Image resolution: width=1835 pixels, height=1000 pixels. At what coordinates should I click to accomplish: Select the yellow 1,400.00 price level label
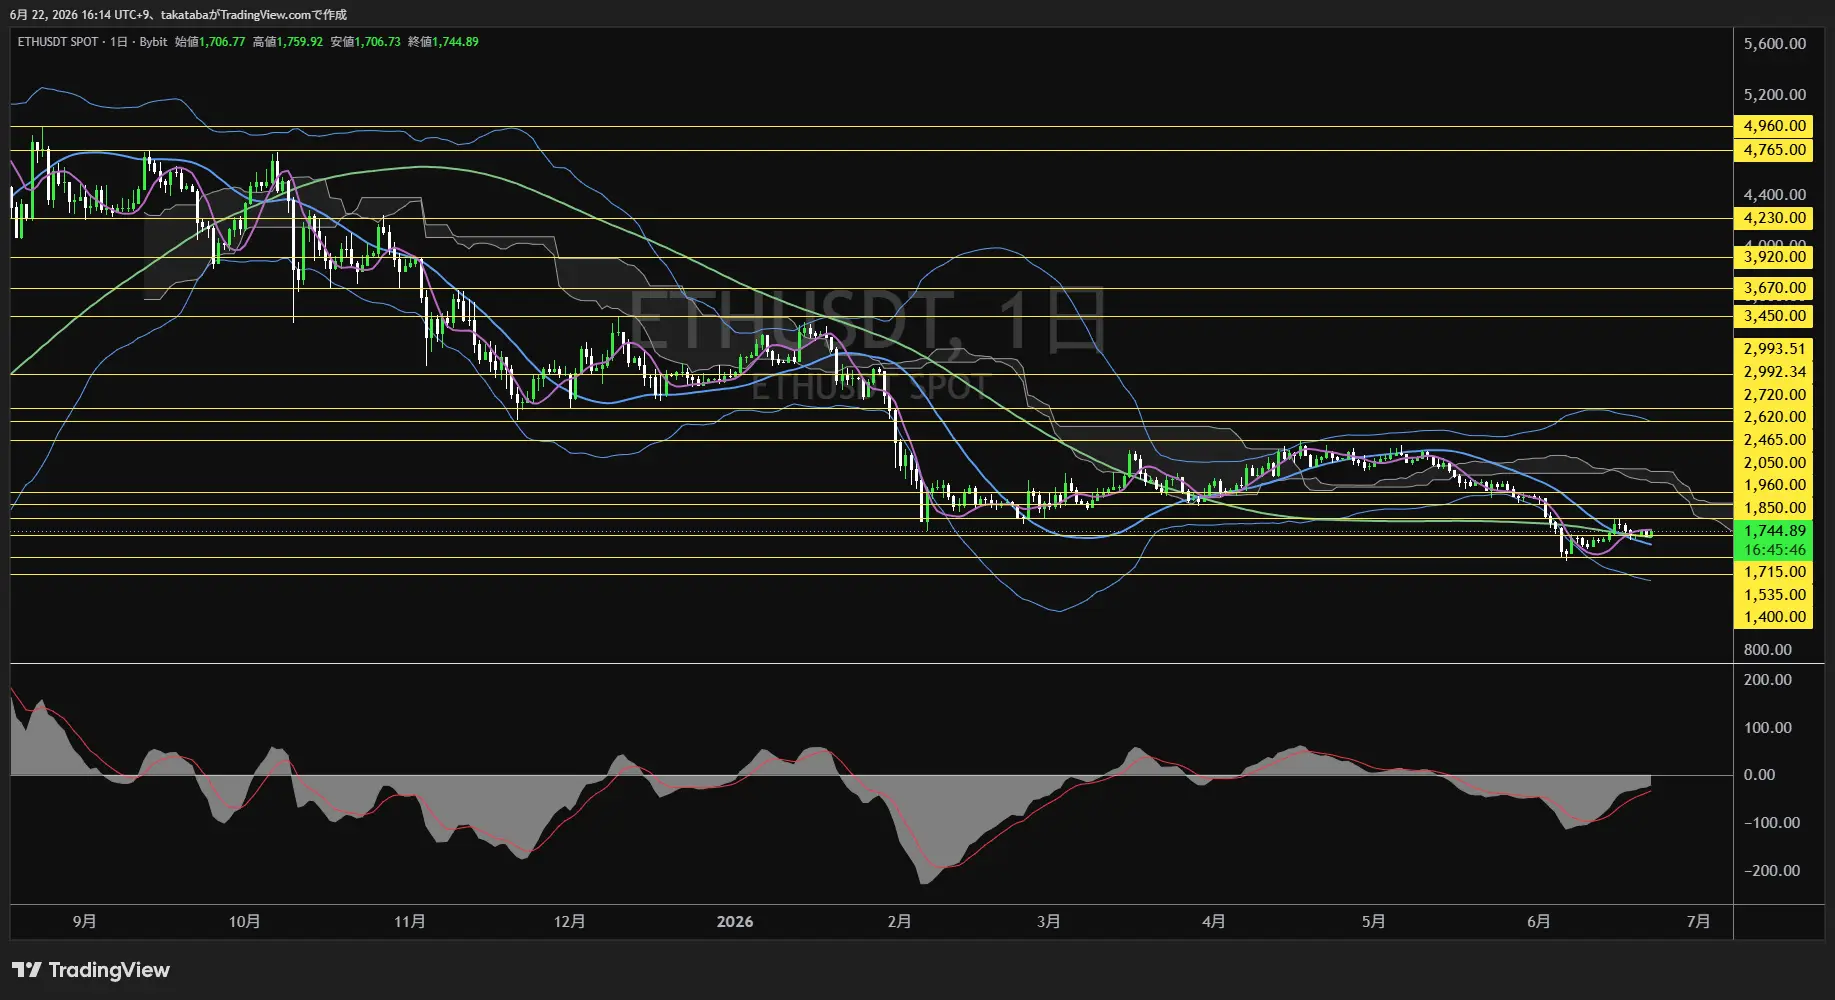pyautogui.click(x=1775, y=617)
